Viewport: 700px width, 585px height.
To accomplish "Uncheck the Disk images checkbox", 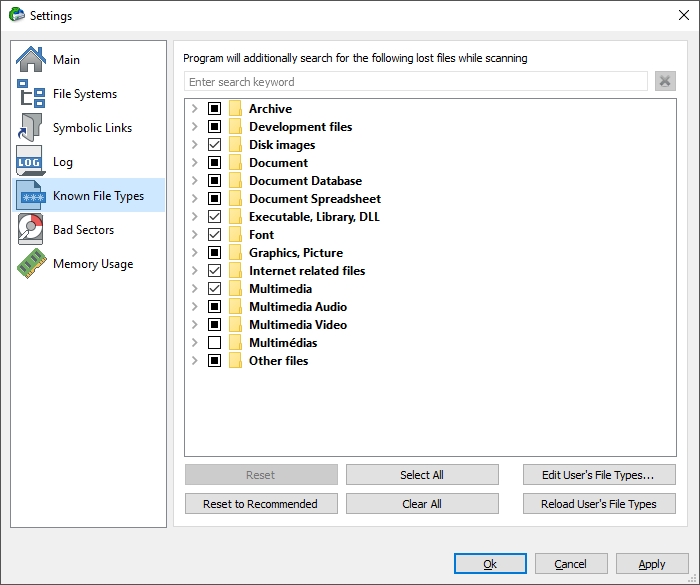I will click(214, 145).
